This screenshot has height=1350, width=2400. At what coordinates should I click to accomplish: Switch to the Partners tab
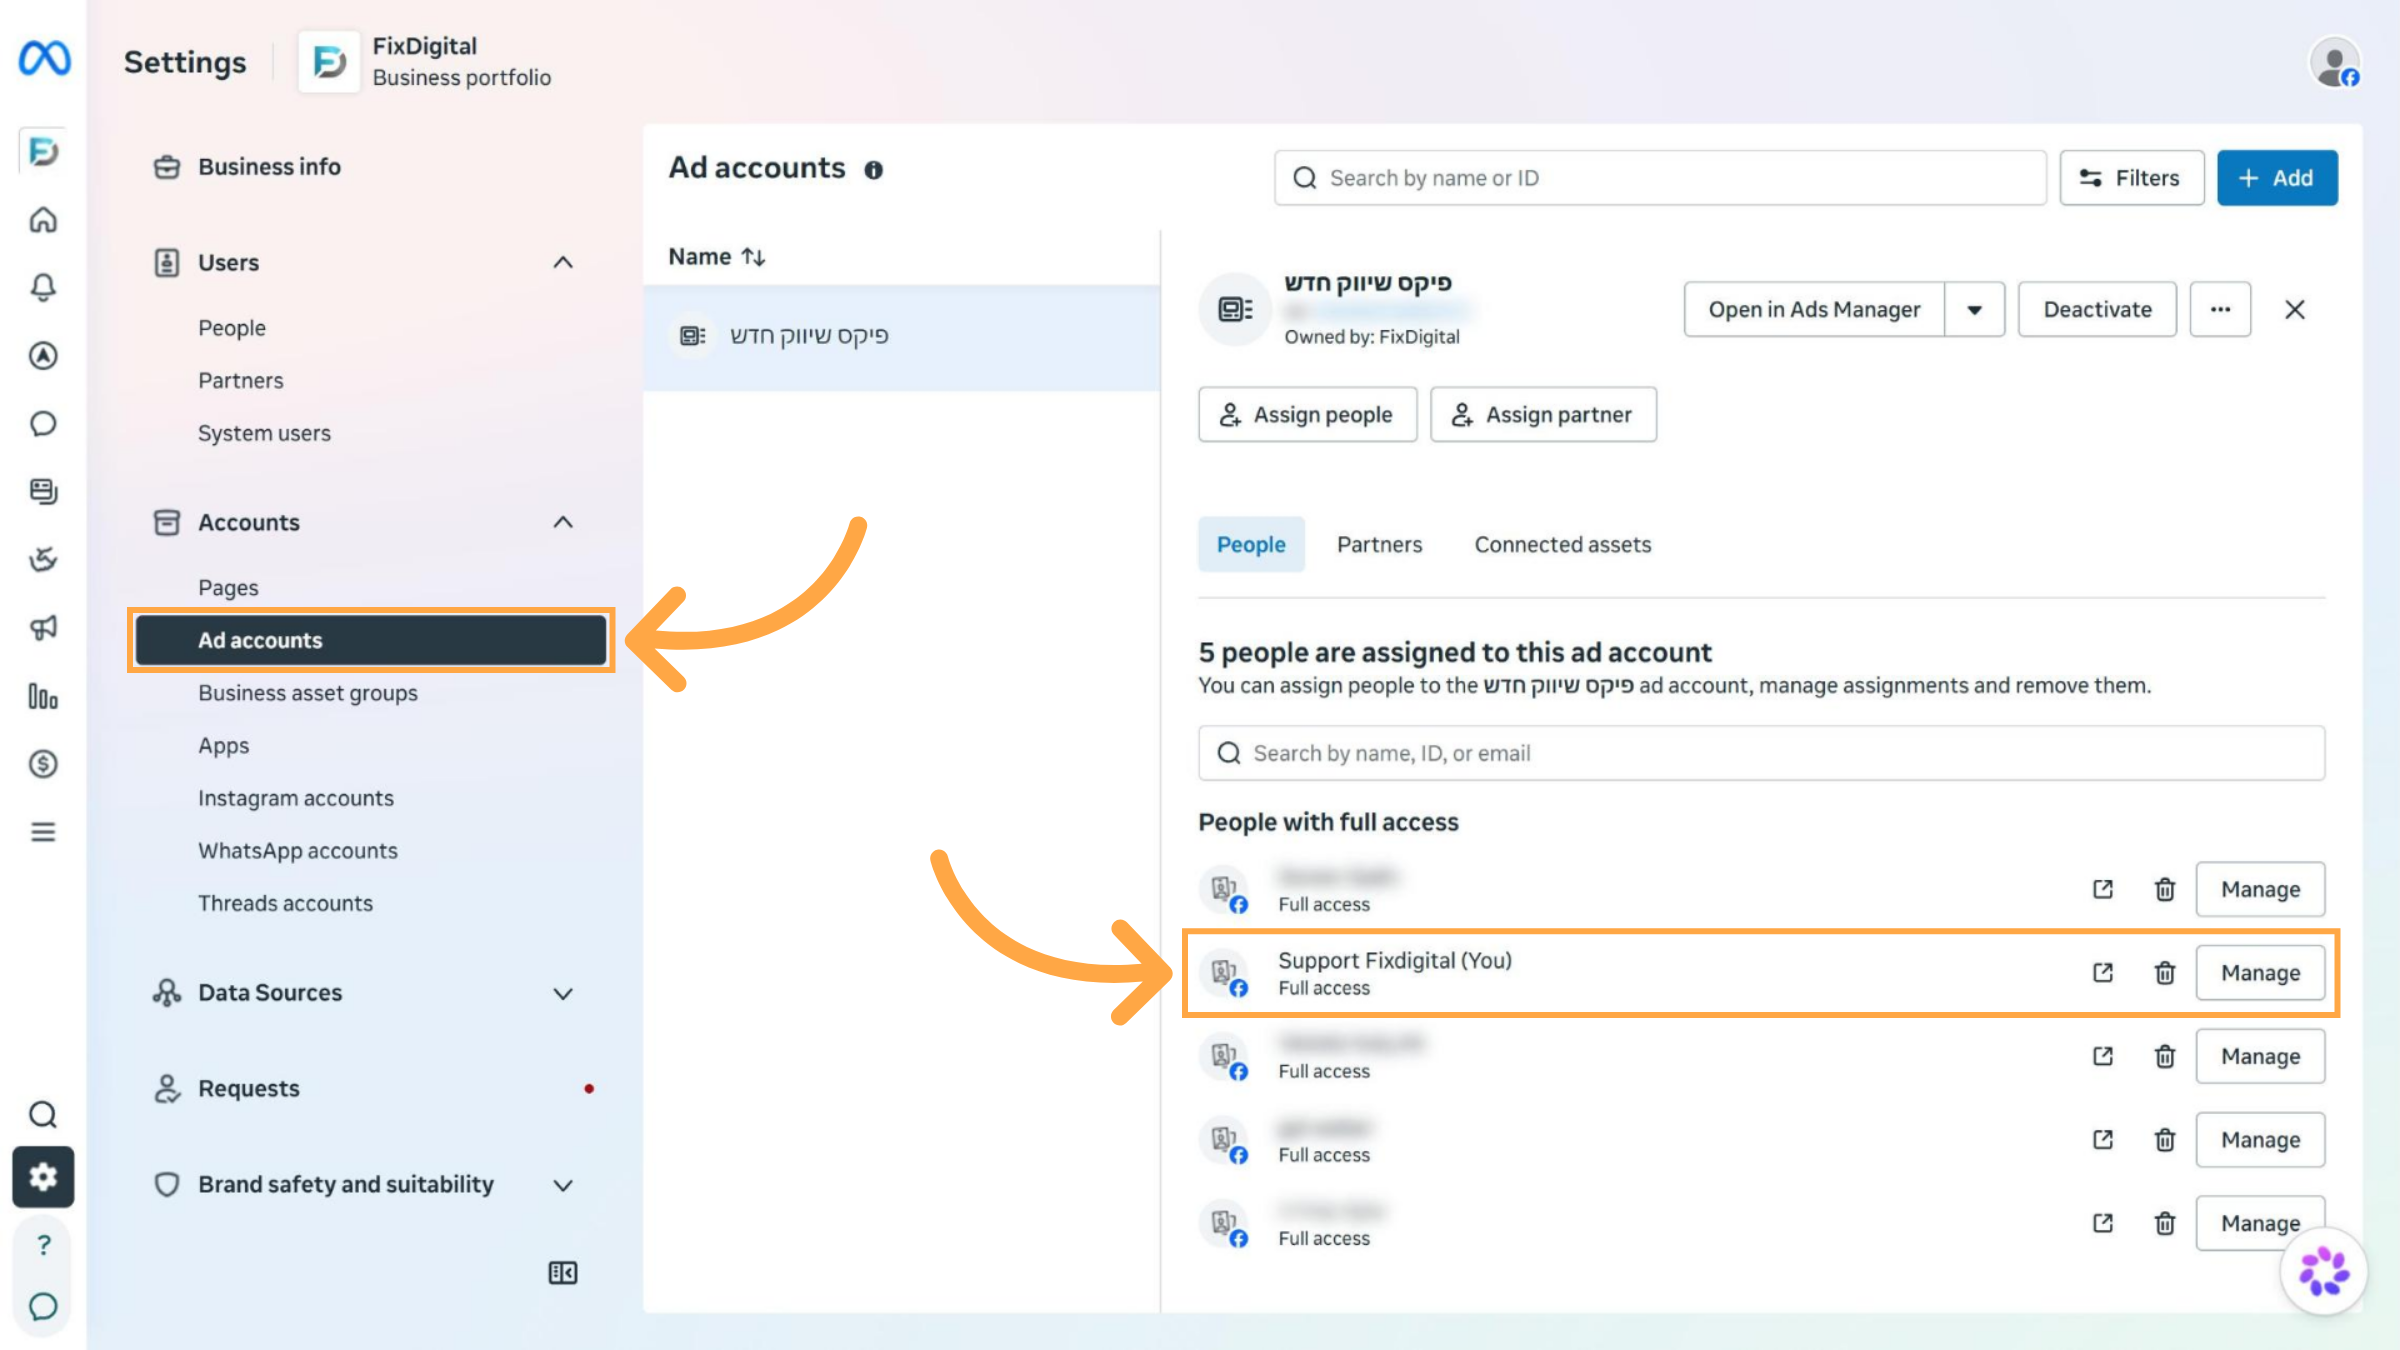click(1379, 544)
